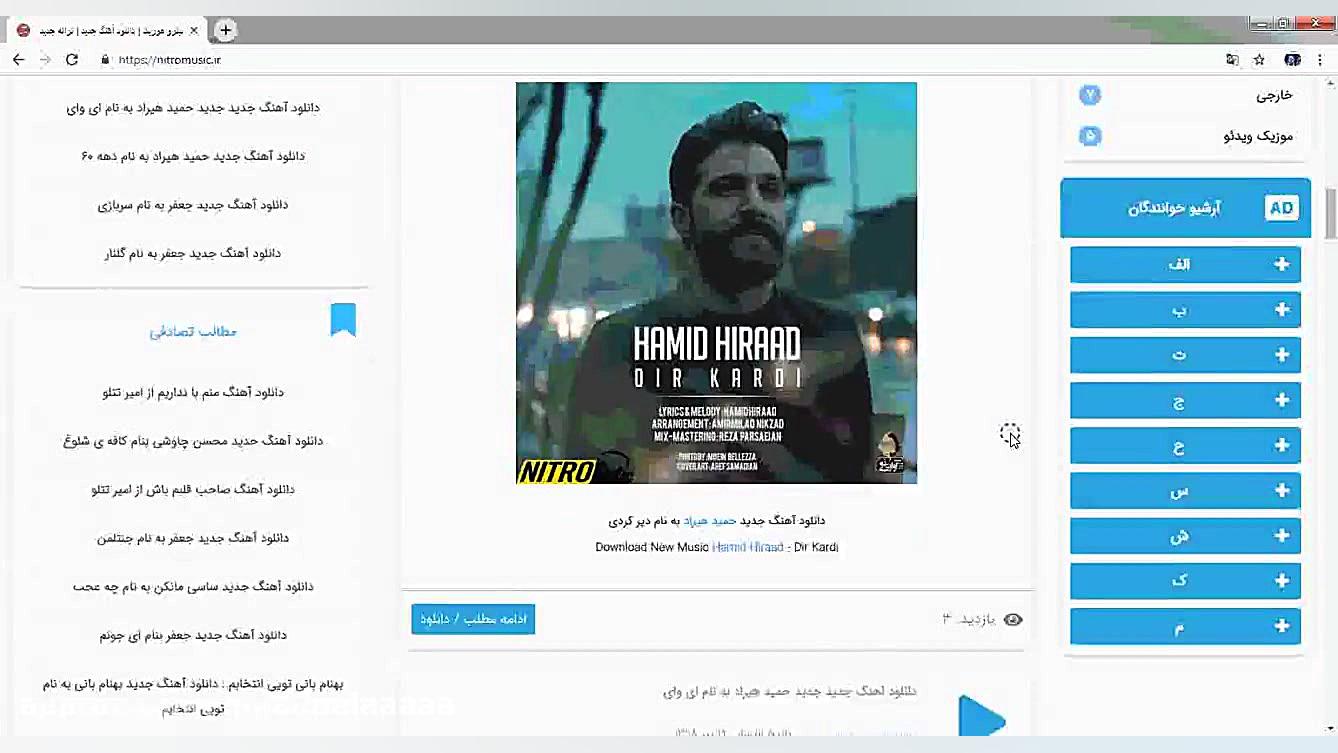Open the جعفر بنام ای جونم link
Screen dimensions: 1338x753
coord(193,636)
